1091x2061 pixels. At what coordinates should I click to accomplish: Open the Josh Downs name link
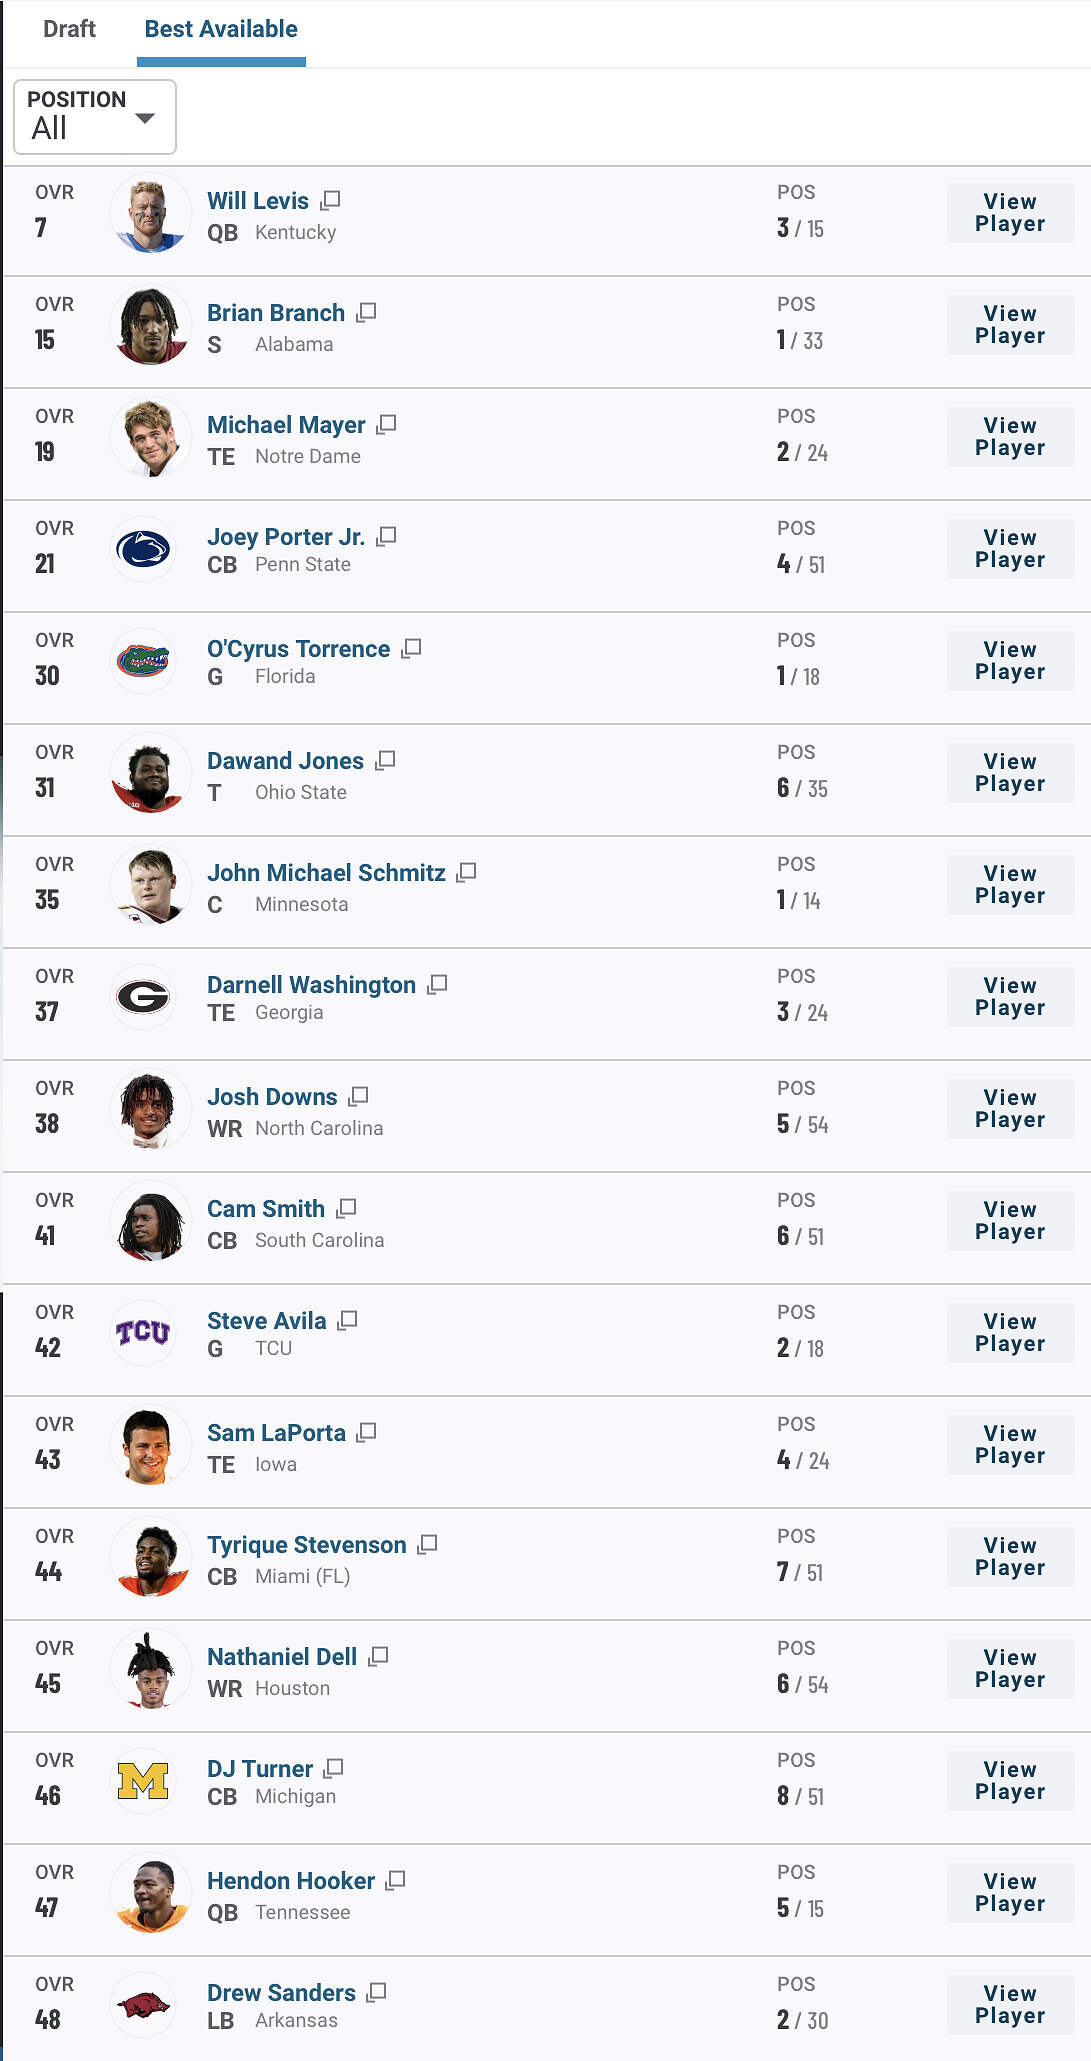click(272, 1097)
